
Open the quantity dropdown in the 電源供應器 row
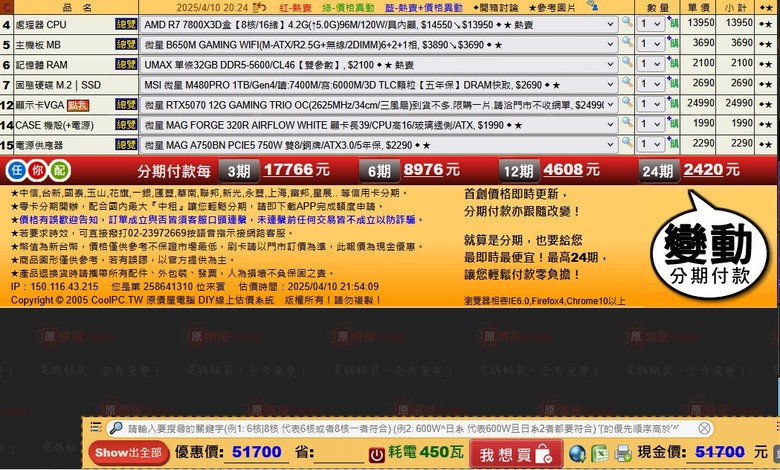[x=651, y=145]
